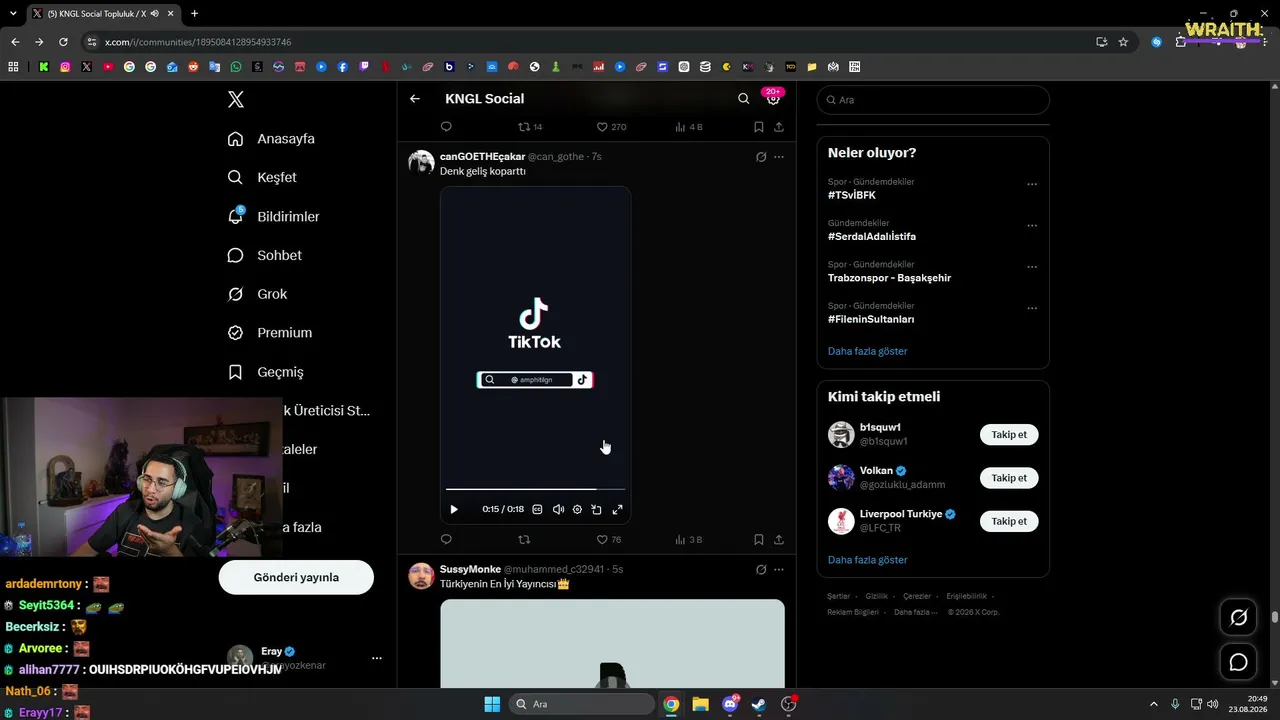Show hidden system tray icons
Screen dimensions: 1280x720
point(1153,704)
